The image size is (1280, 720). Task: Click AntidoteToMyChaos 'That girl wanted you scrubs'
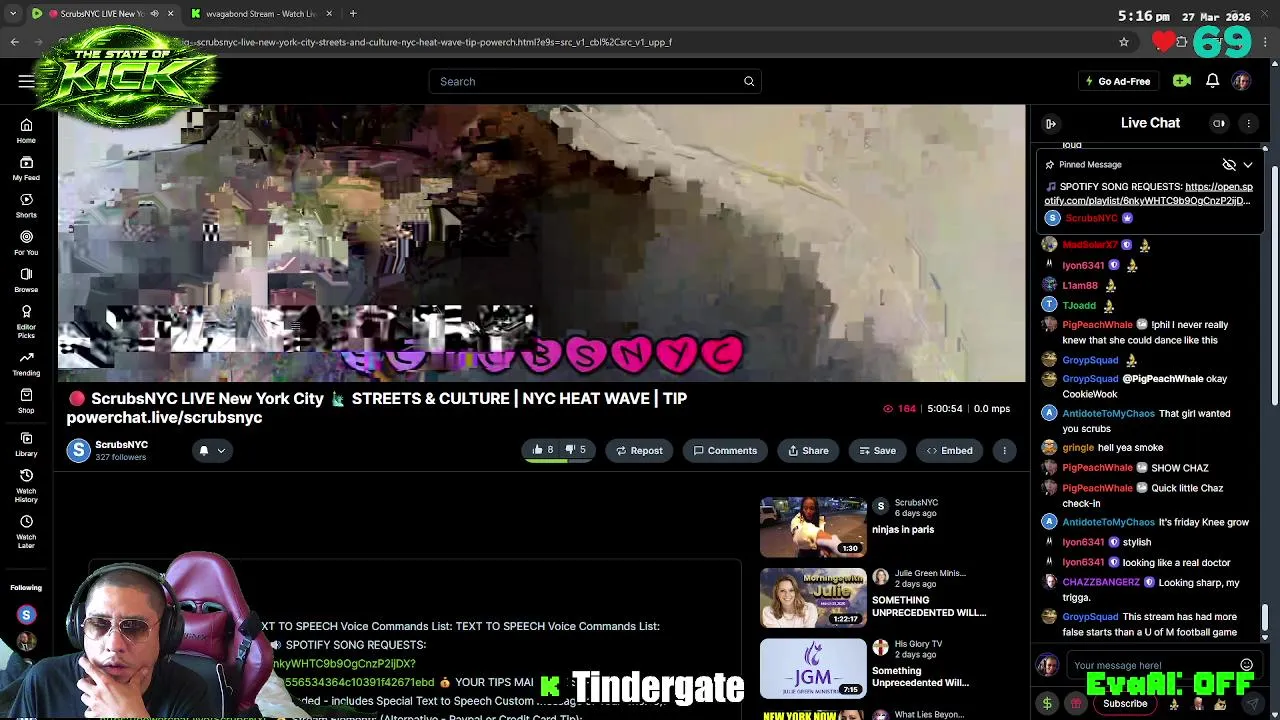[1146, 421]
